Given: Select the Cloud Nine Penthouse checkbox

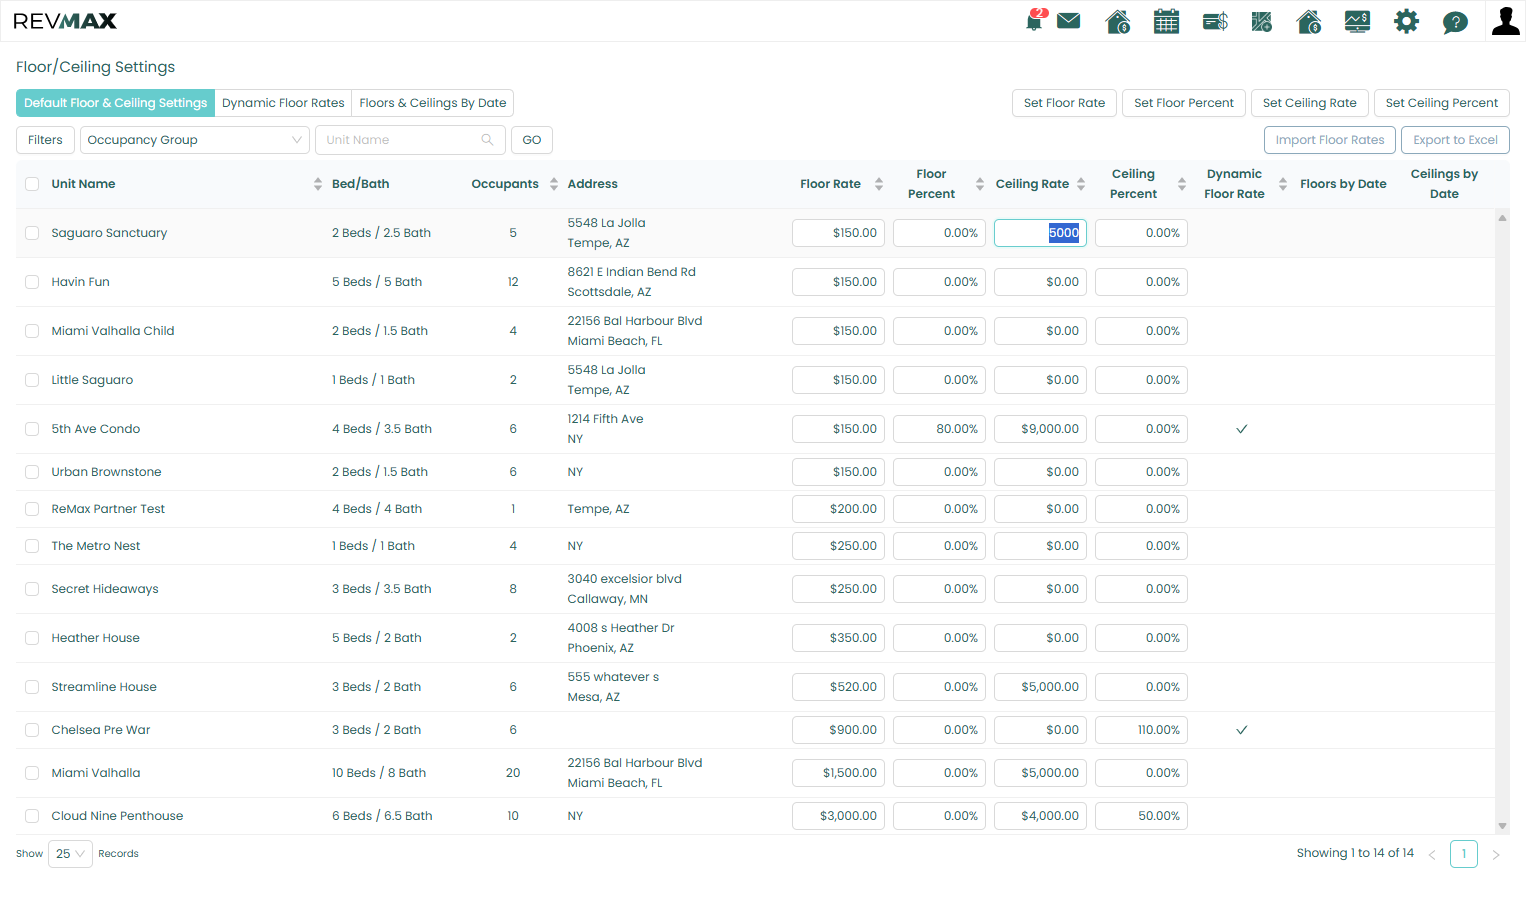Looking at the screenshot, I should tap(32, 816).
